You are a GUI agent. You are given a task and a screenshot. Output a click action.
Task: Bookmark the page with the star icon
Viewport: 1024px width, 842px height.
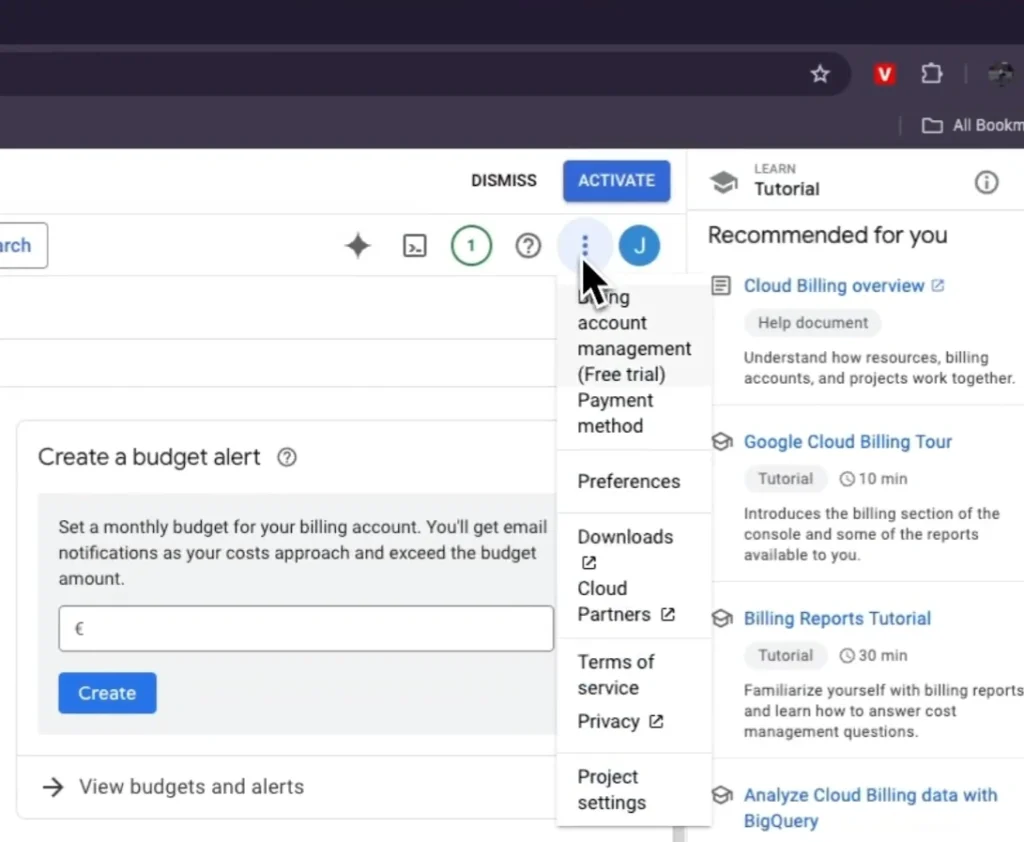(820, 73)
